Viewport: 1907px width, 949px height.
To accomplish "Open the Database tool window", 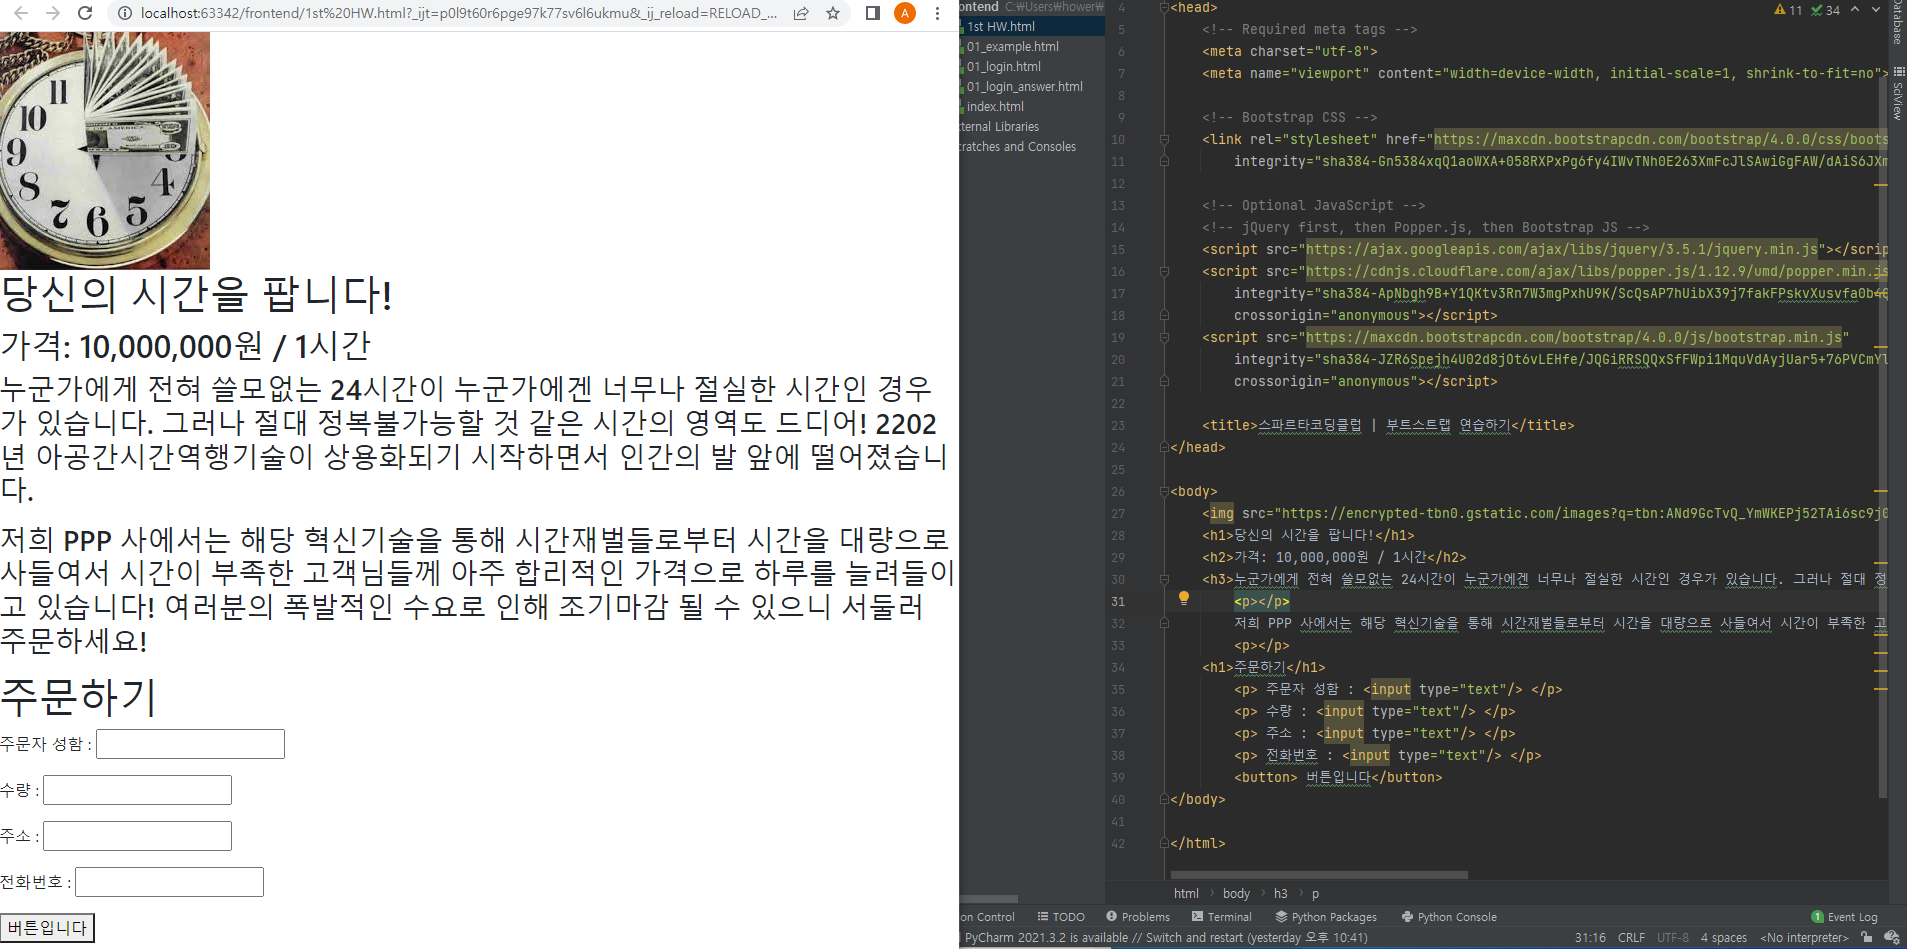I will click(x=1897, y=24).
